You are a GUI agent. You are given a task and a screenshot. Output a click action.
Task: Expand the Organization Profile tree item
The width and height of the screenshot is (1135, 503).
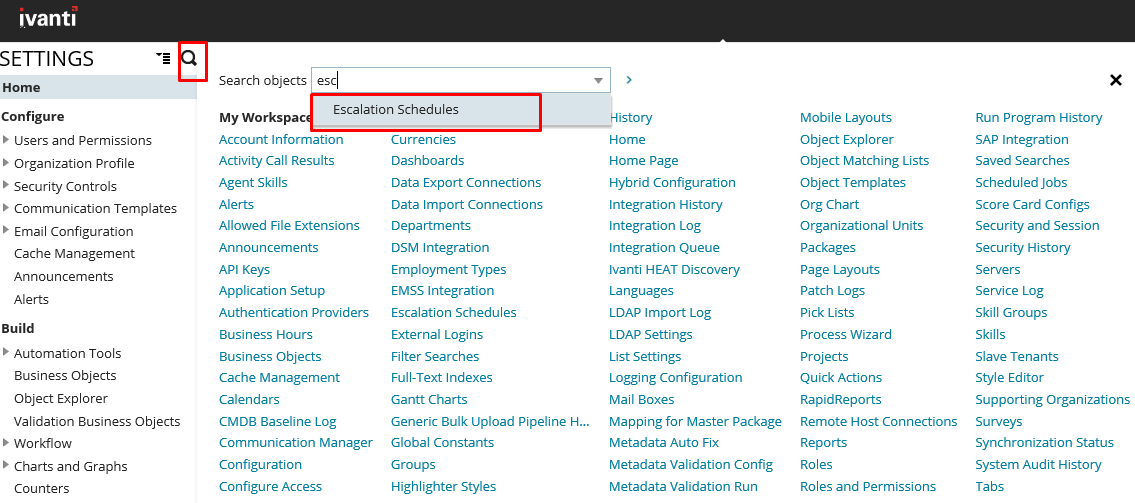pyautogui.click(x=7, y=163)
